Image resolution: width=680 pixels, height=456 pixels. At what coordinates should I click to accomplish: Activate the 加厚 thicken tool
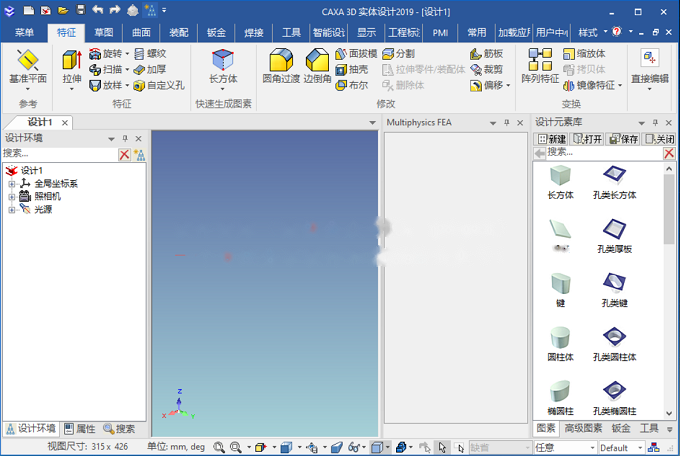coord(150,69)
